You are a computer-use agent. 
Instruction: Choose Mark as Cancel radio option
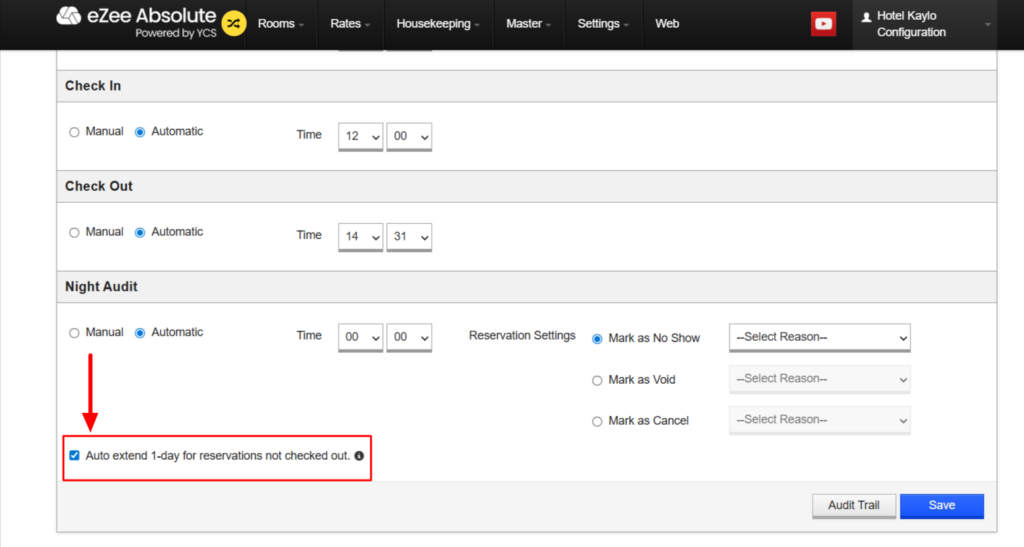[x=598, y=421]
